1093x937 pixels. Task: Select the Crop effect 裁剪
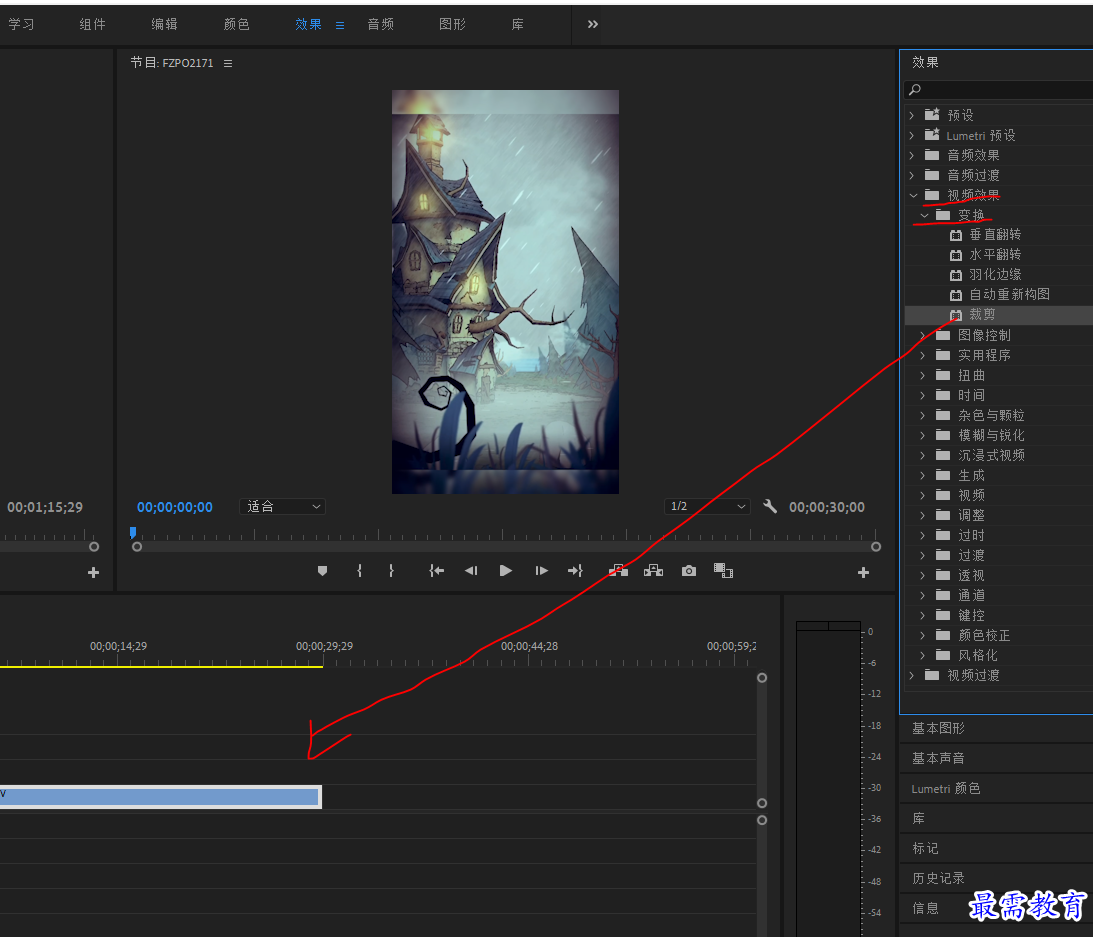point(982,315)
